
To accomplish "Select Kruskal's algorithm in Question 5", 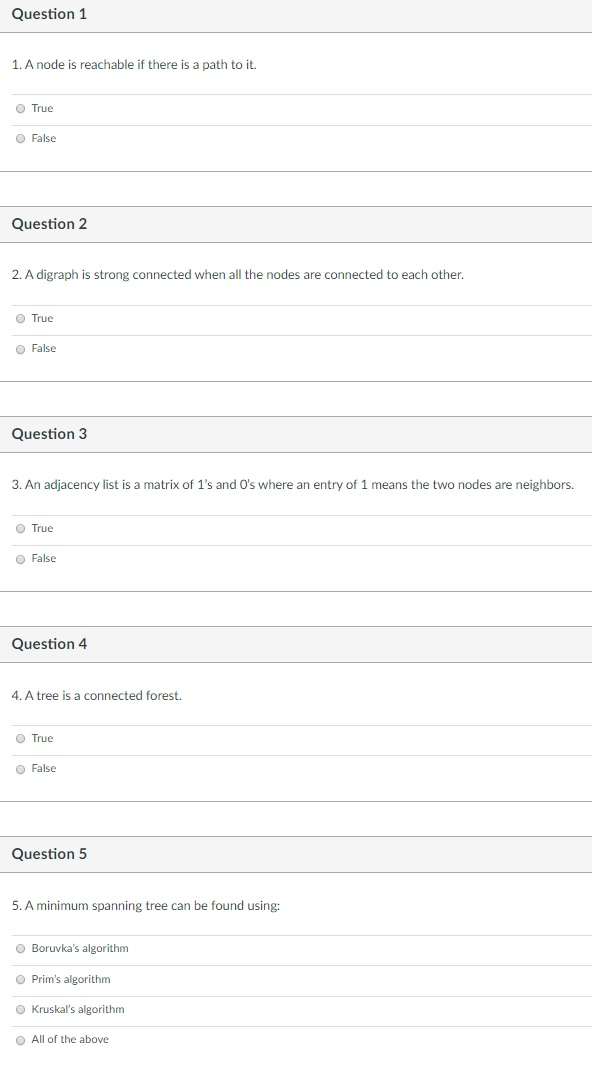I will point(20,1009).
